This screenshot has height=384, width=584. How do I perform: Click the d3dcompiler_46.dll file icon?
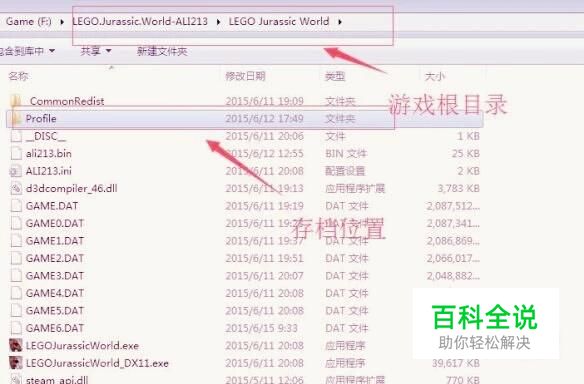click(x=16, y=188)
